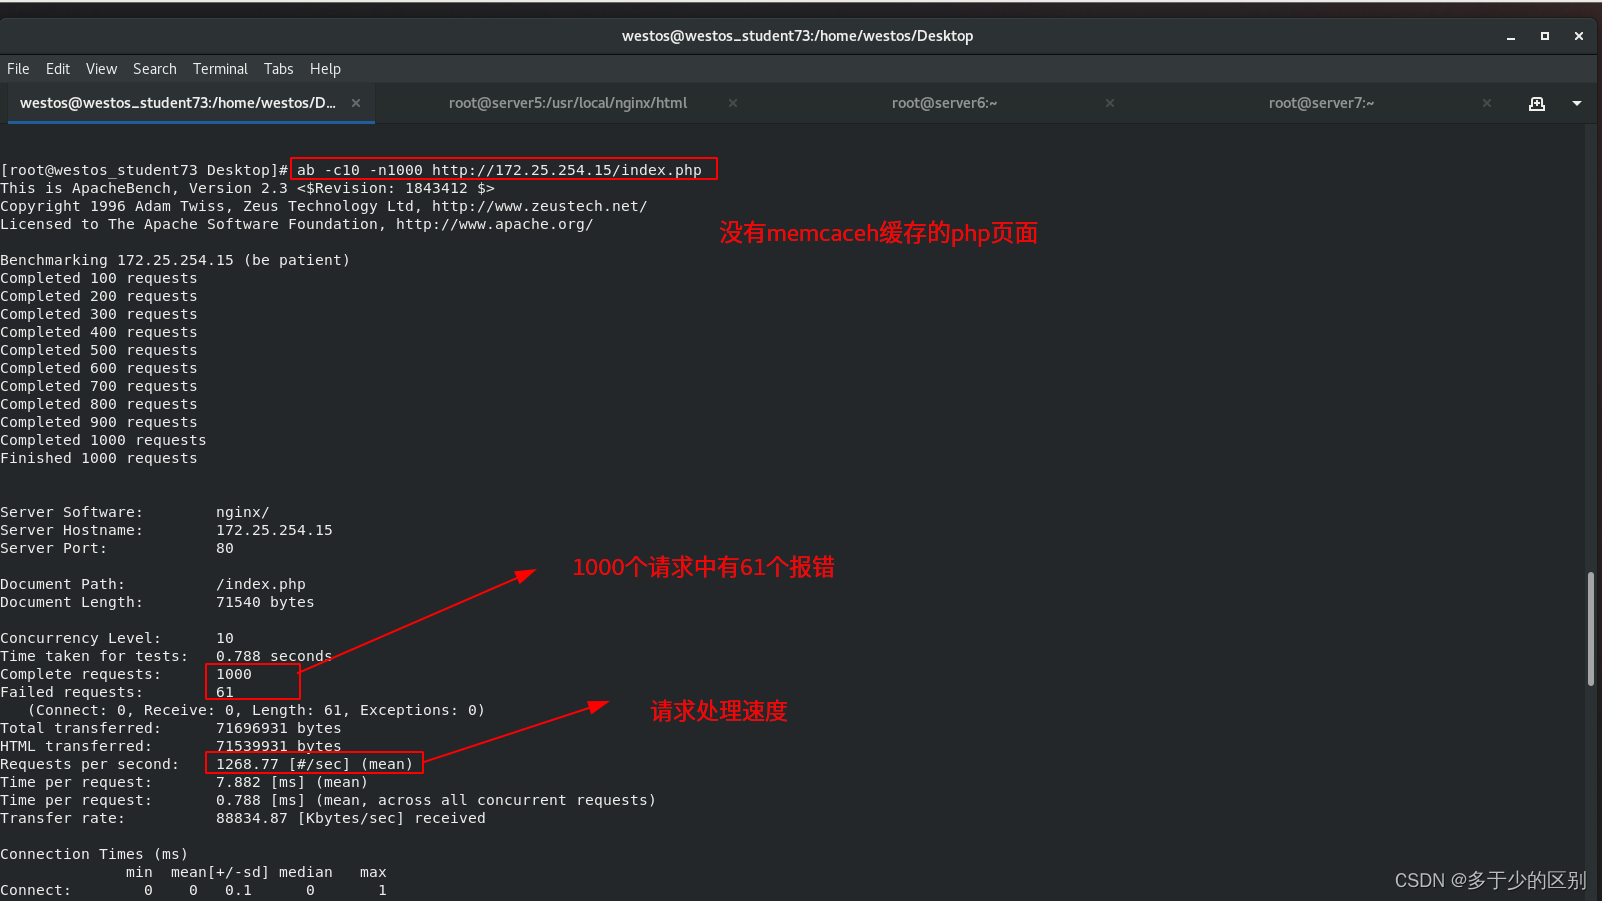Click the new terminal tab icon
This screenshot has height=901, width=1602.
pos(1537,103)
